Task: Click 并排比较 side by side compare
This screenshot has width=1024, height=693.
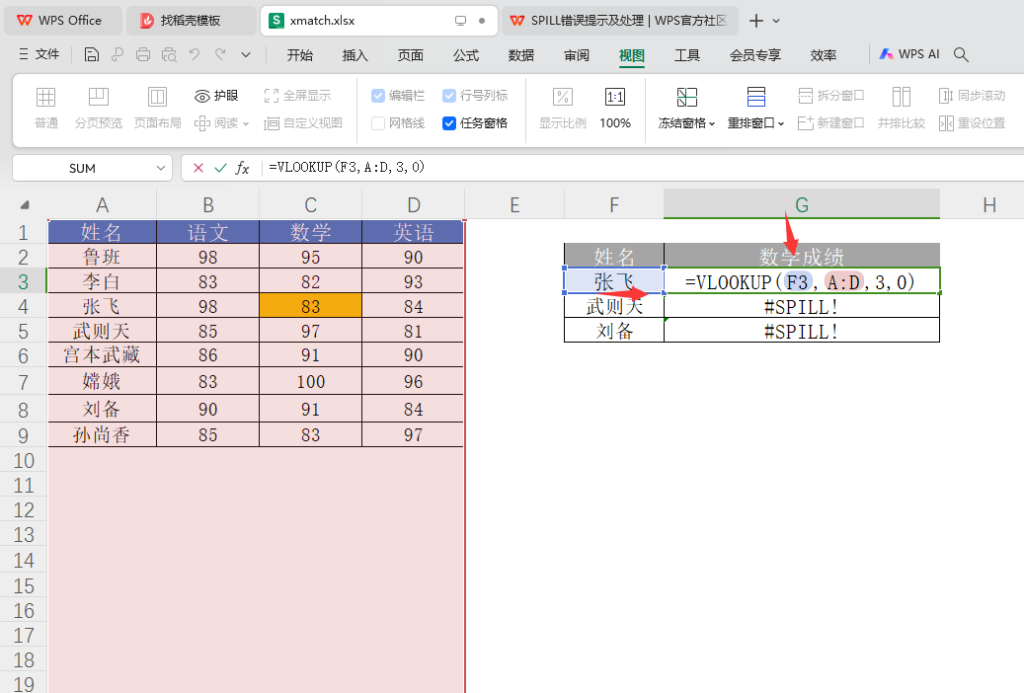Action: point(901,108)
